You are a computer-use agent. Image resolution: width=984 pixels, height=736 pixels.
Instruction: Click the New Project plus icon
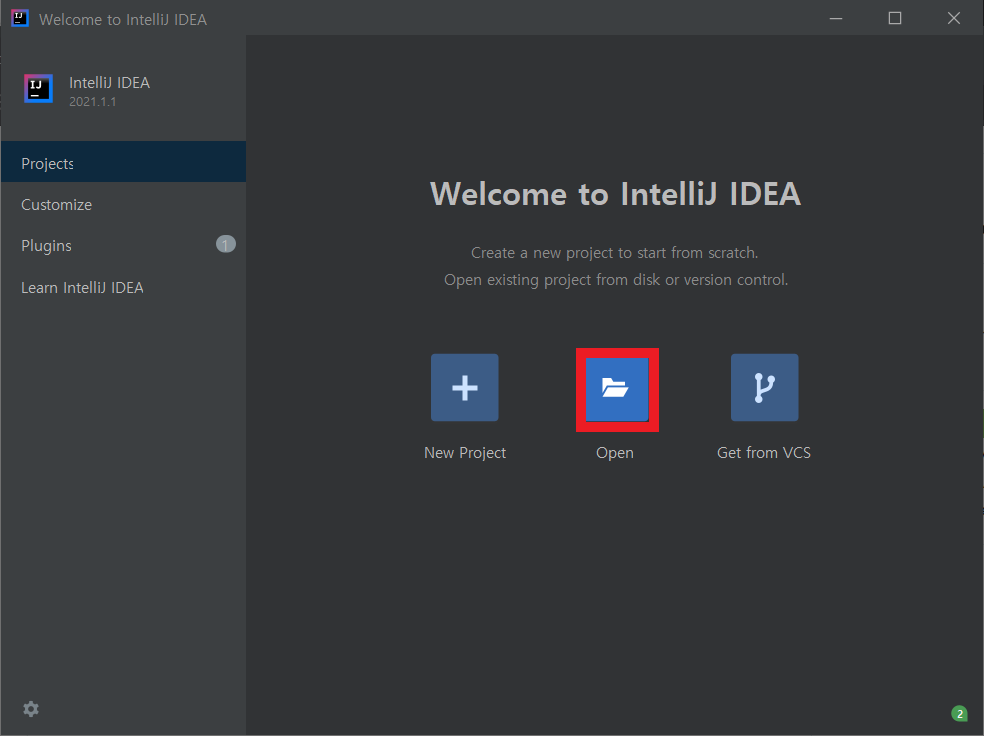[x=464, y=387]
